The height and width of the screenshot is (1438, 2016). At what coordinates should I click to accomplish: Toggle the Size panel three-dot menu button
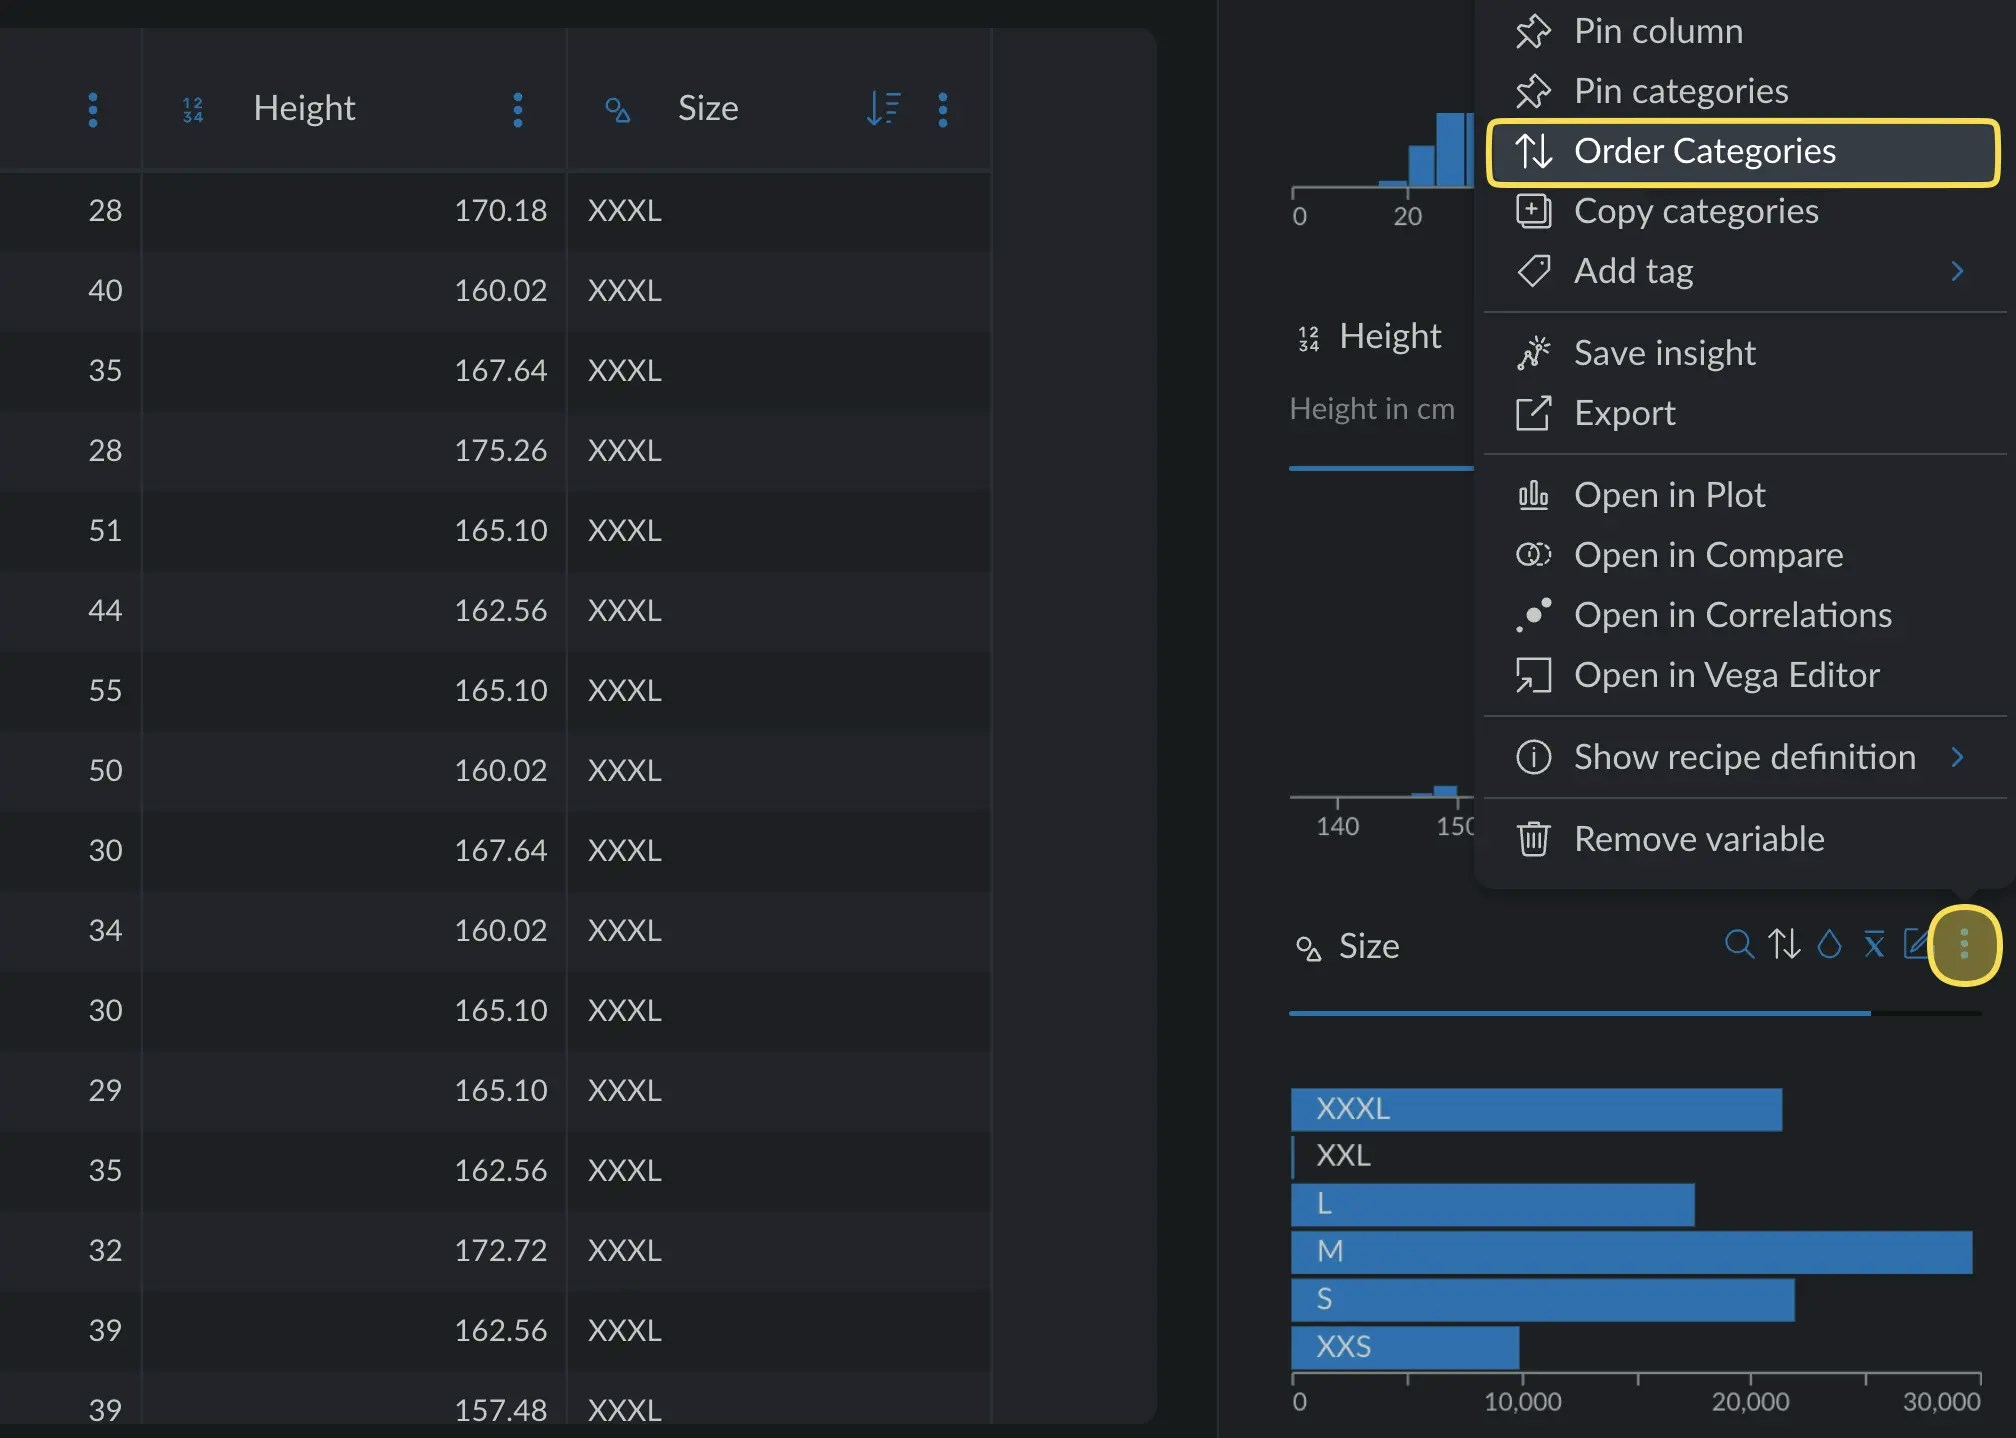click(1964, 945)
